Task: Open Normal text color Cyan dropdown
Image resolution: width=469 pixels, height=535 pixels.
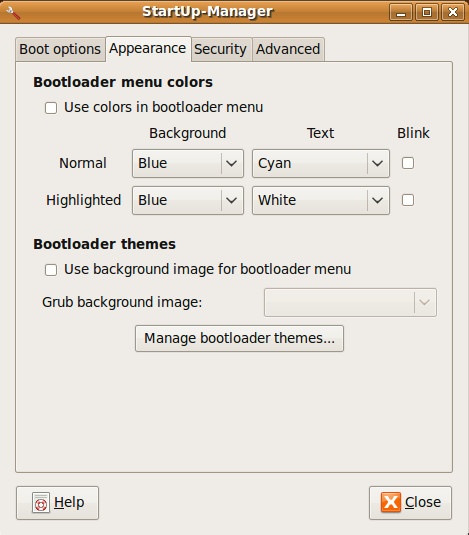Action: (321, 163)
